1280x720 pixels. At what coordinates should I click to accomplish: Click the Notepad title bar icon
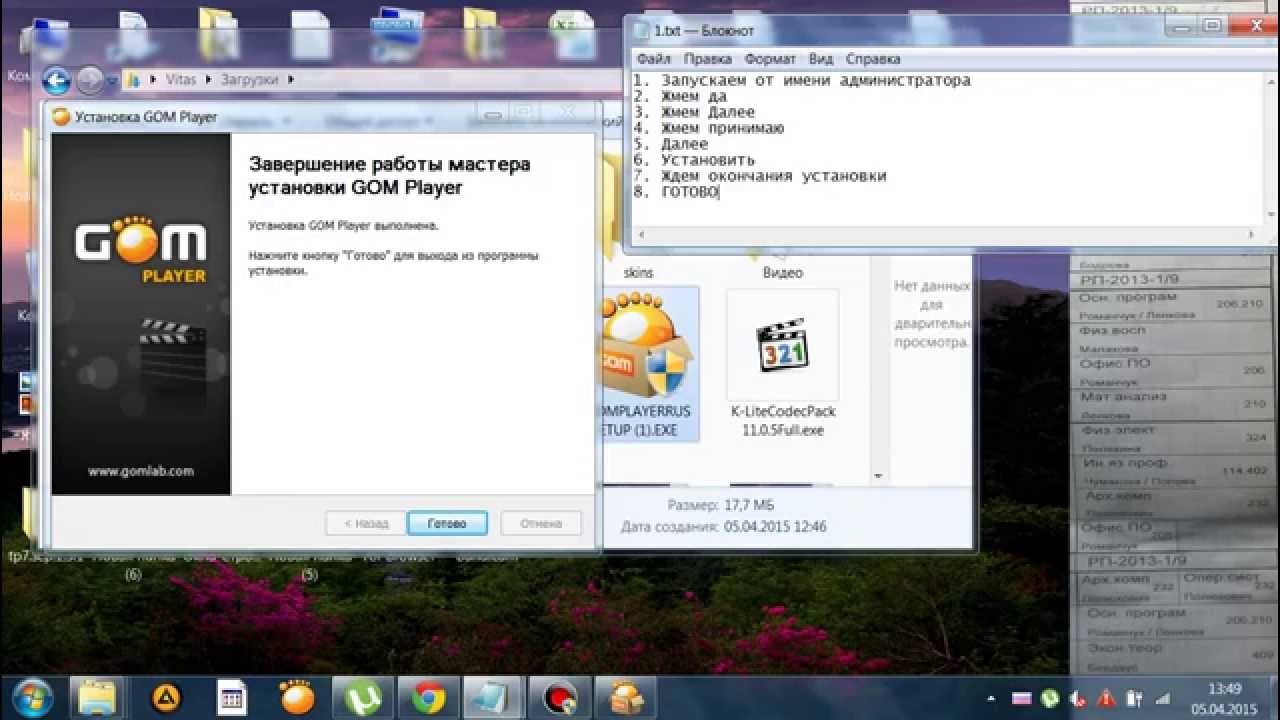tap(639, 31)
